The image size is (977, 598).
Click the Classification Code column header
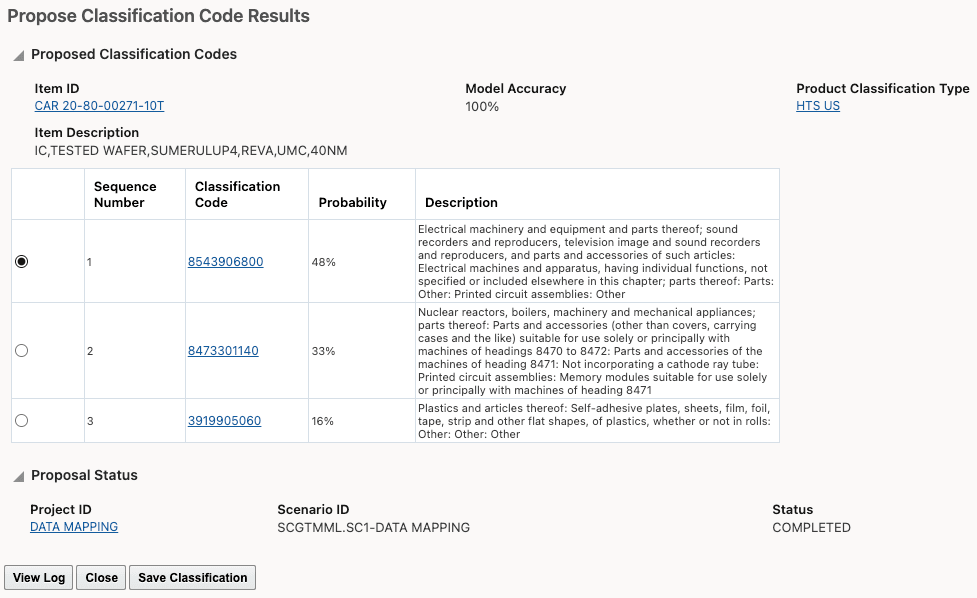point(247,194)
